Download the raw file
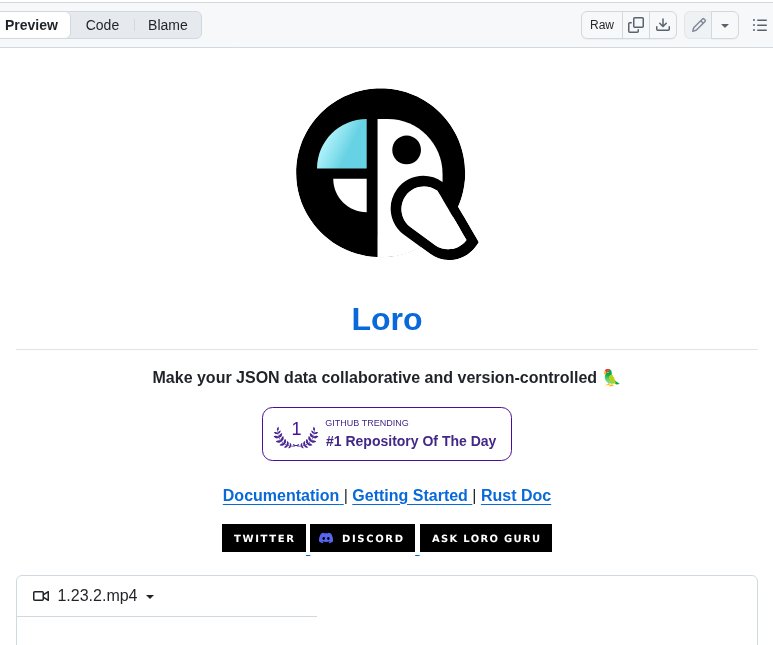 (663, 25)
